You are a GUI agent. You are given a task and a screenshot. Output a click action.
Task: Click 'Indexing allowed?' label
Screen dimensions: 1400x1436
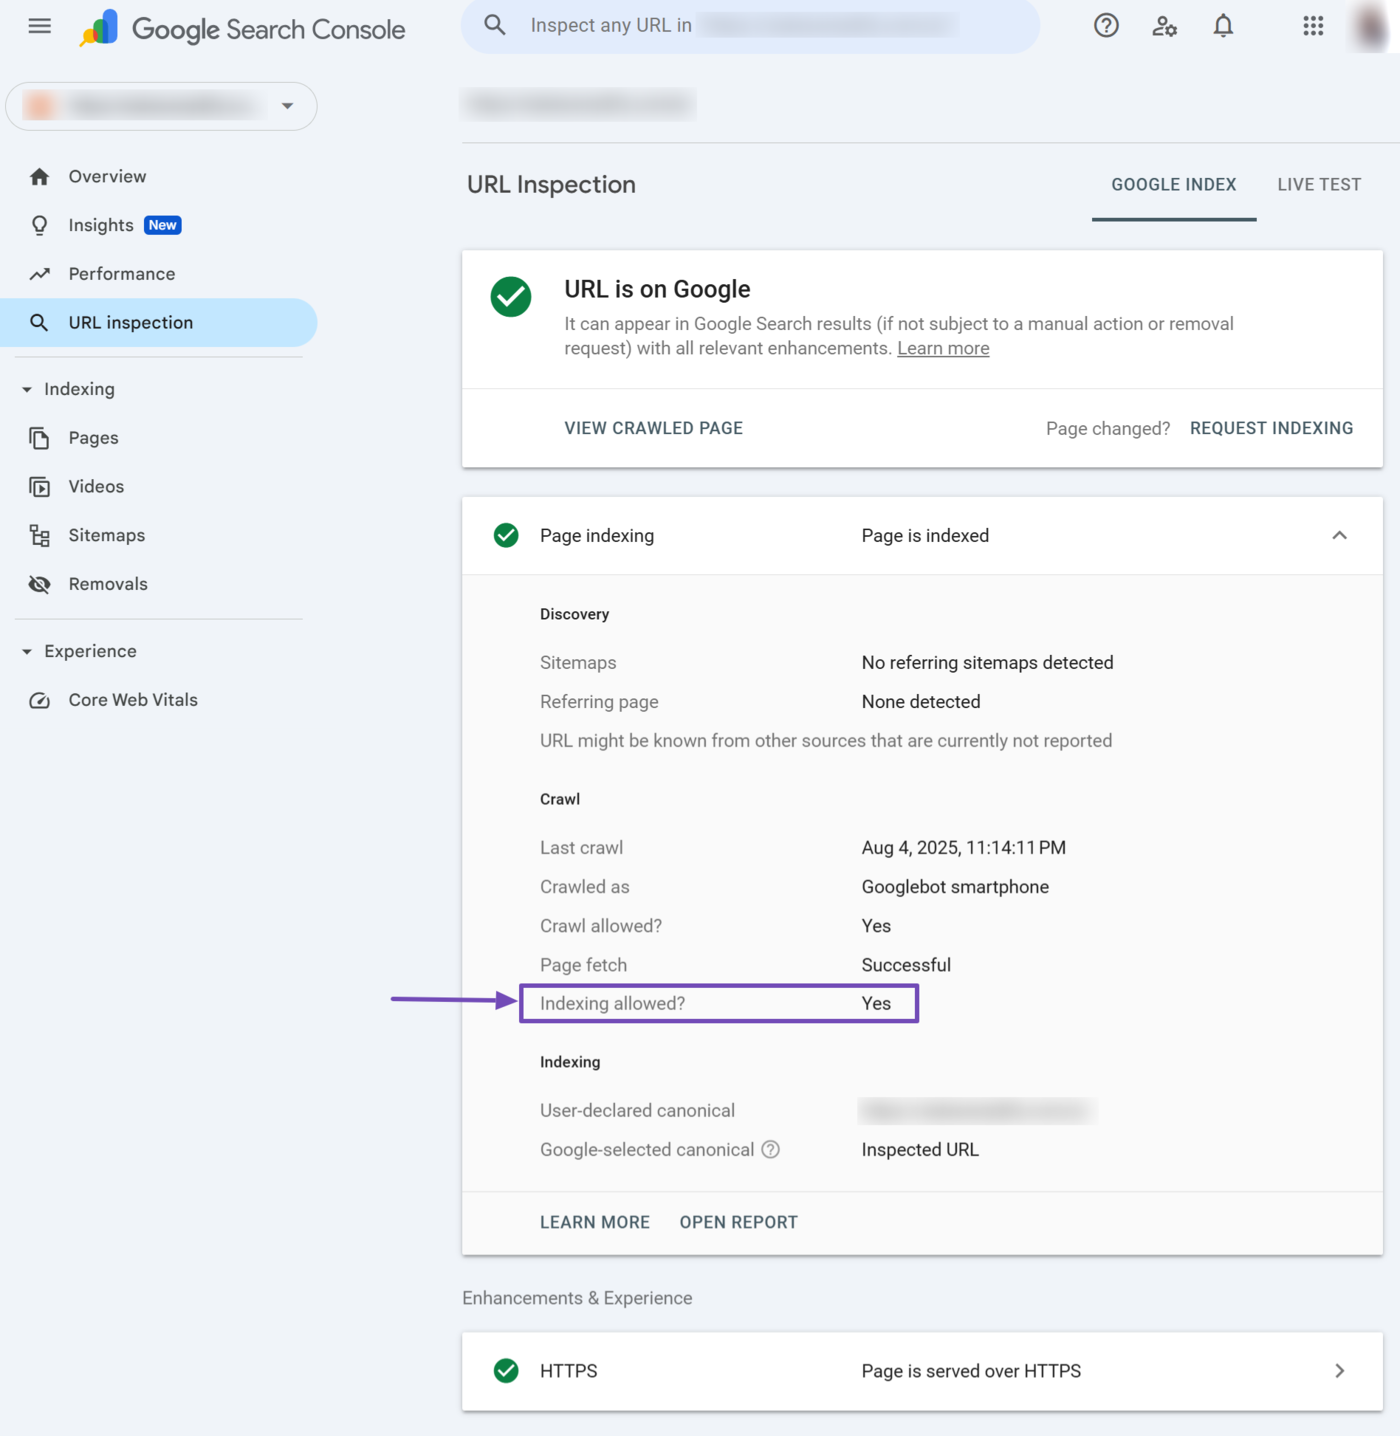[x=612, y=1003]
